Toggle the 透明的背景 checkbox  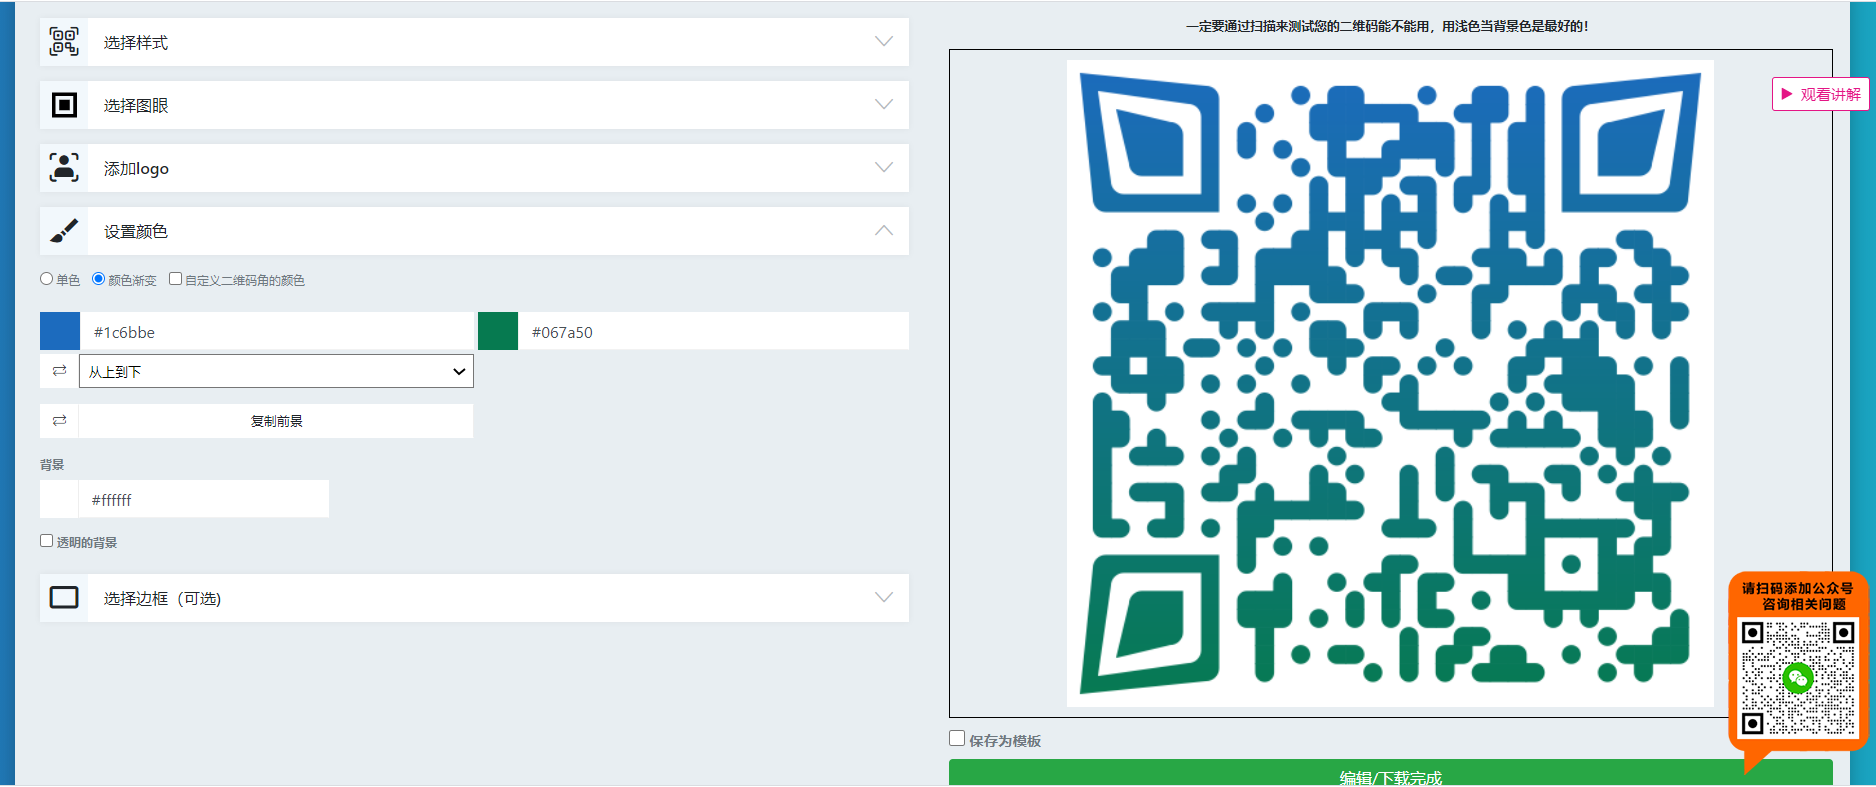pyautogui.click(x=46, y=541)
